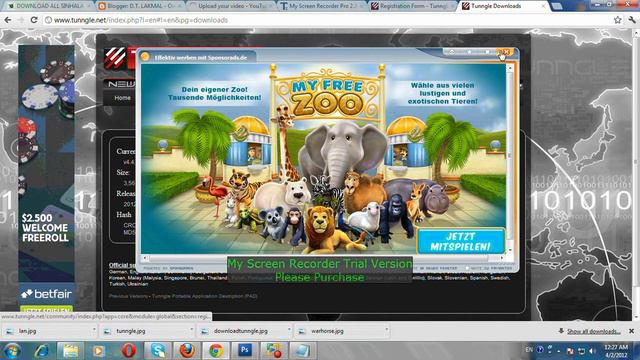Open Photoshop from the taskbar

click(x=245, y=351)
